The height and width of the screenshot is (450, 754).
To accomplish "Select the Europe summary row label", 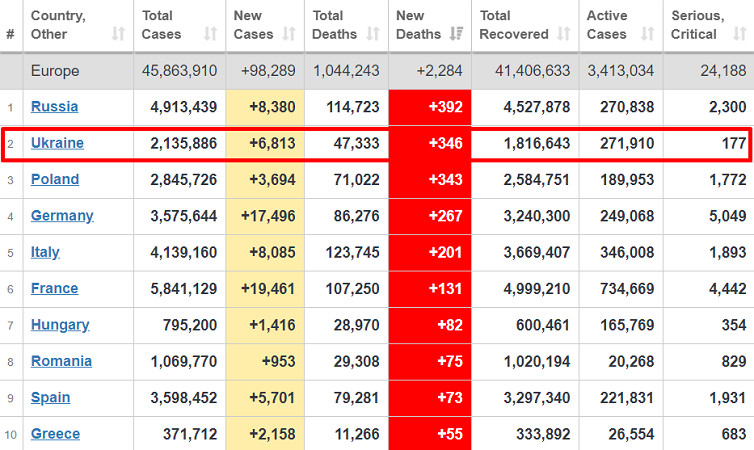I will (55, 71).
